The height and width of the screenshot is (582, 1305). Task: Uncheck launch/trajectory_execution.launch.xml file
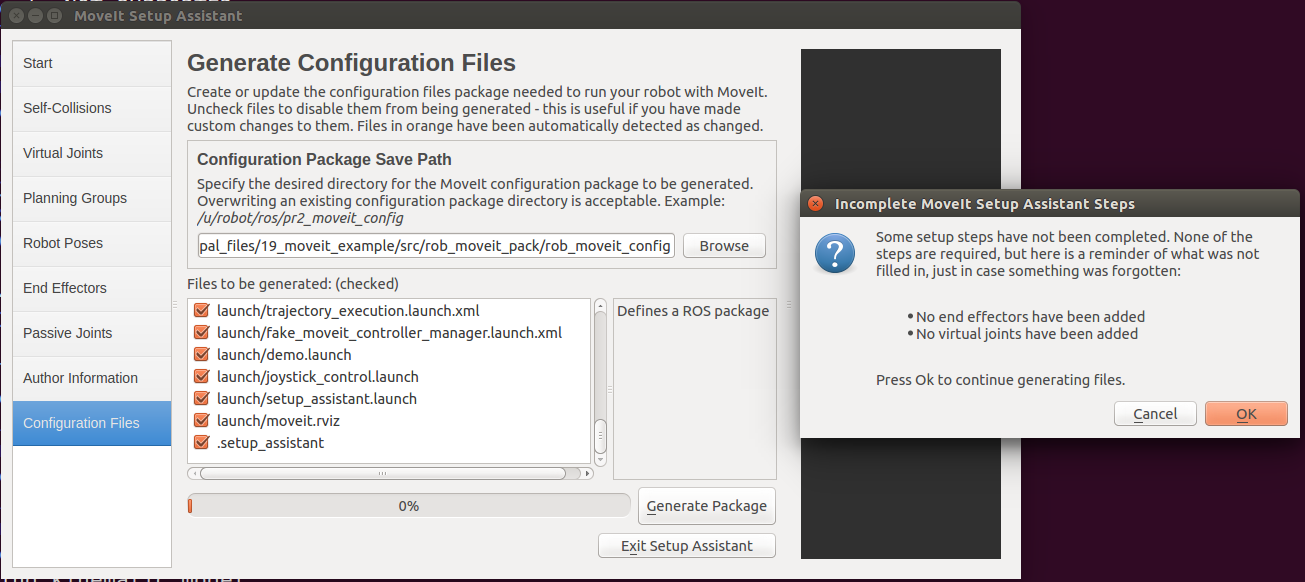click(x=201, y=311)
